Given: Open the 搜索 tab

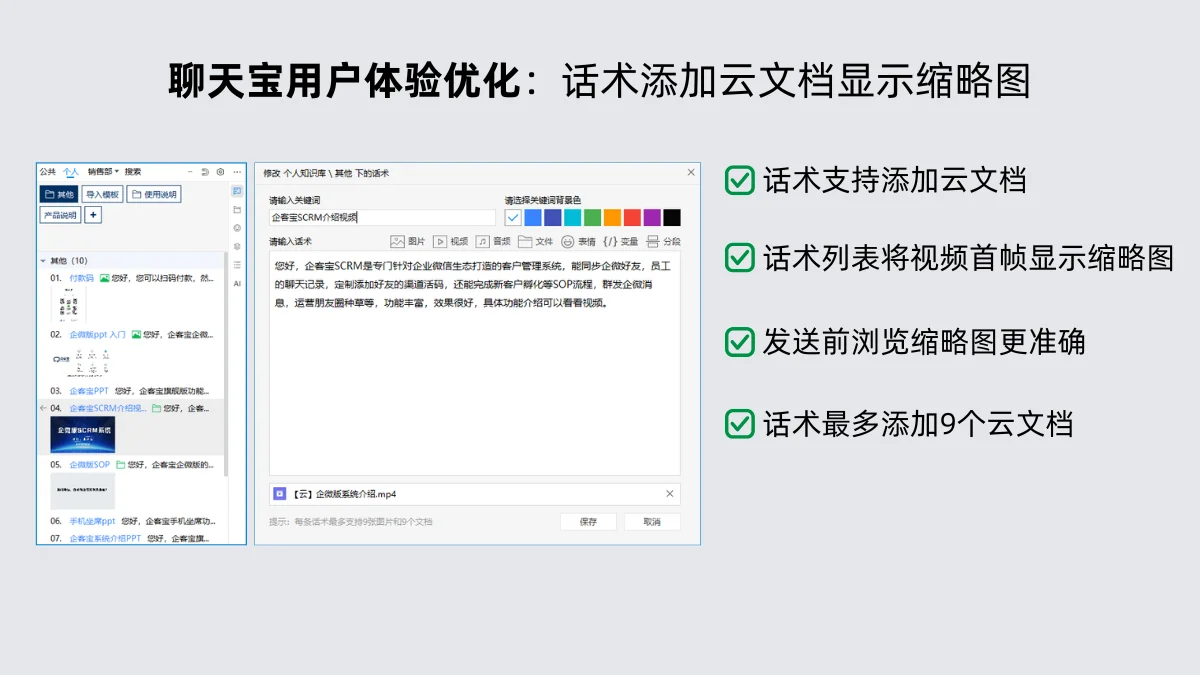Looking at the screenshot, I should (x=133, y=172).
